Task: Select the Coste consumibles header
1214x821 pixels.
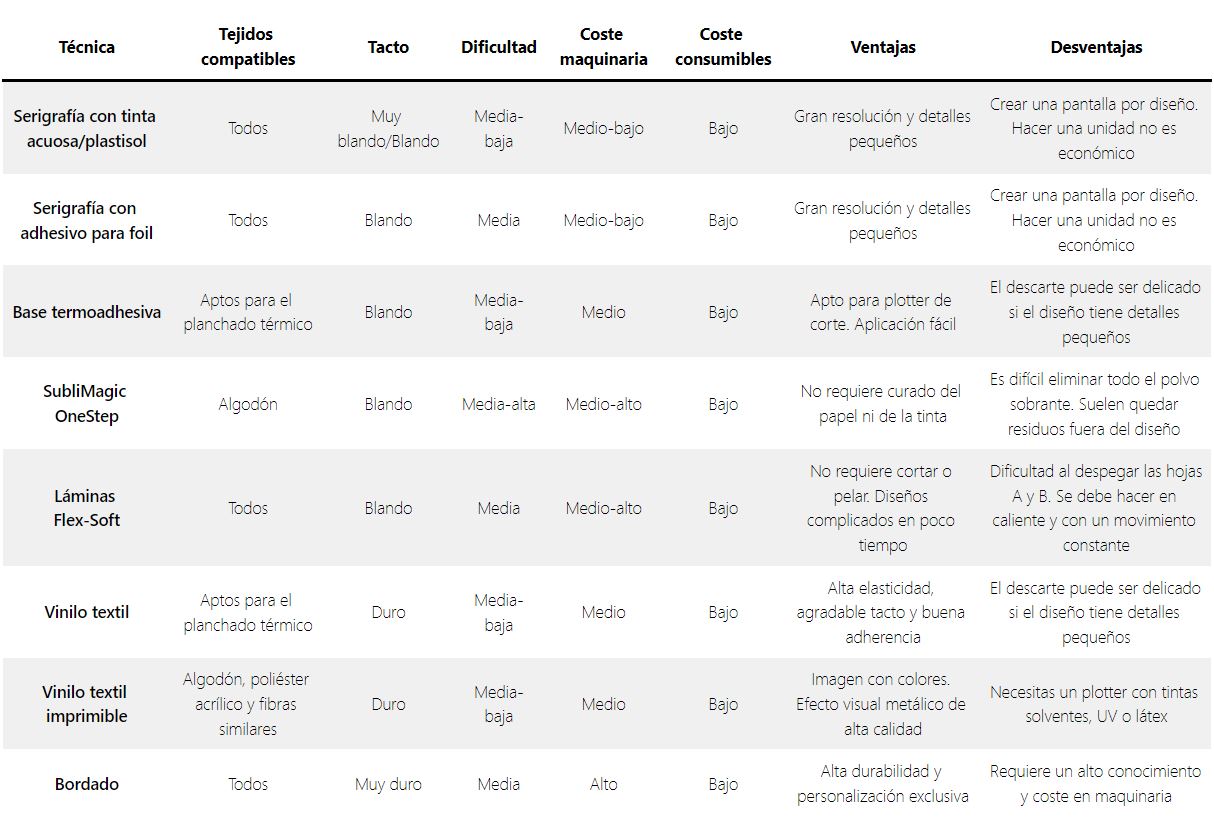Action: tap(723, 47)
